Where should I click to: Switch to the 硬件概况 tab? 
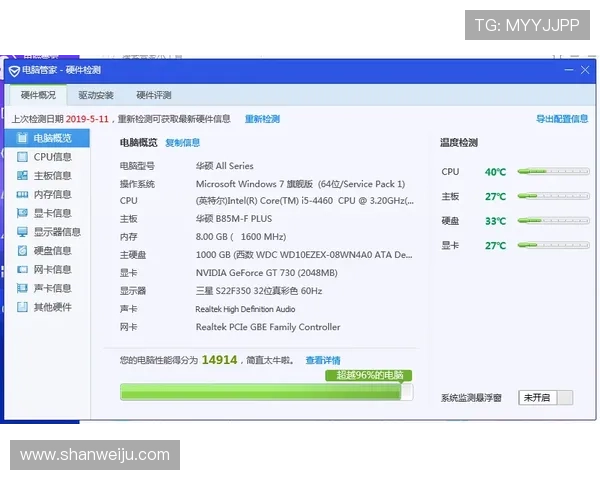38,95
